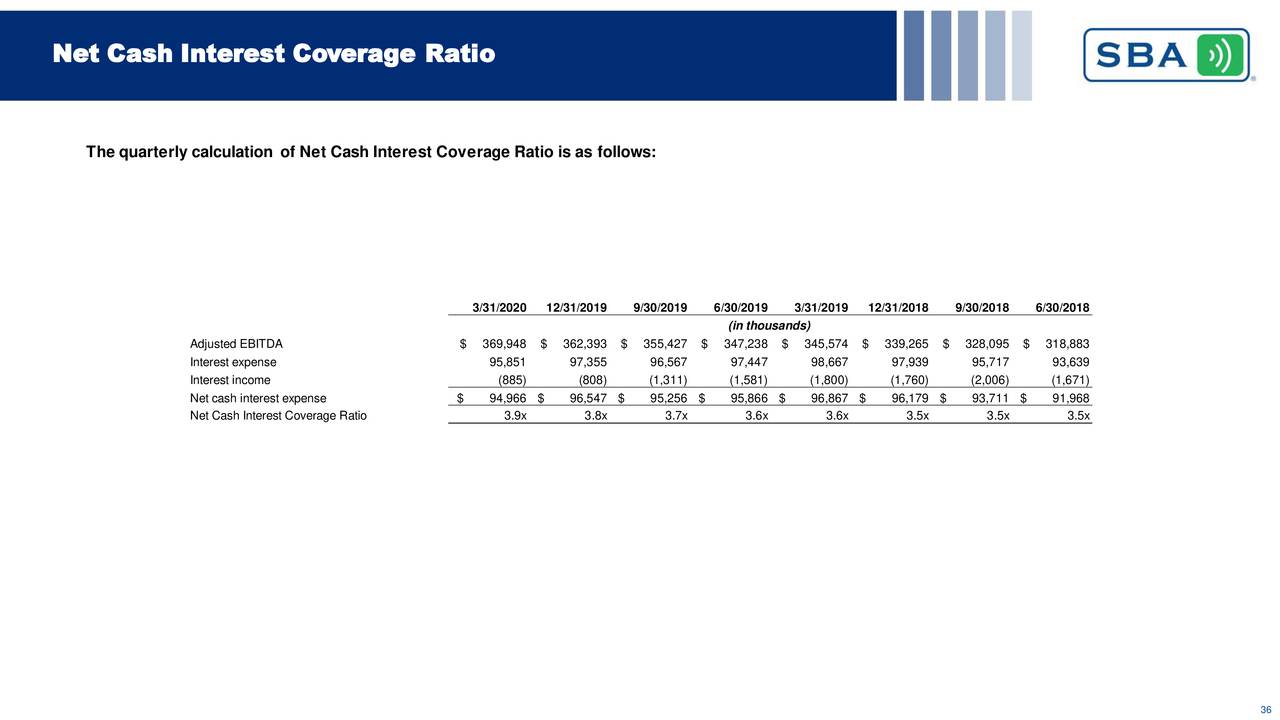The image size is (1280, 720).
Task: Click the 9/30/2019 column header
Action: click(660, 307)
